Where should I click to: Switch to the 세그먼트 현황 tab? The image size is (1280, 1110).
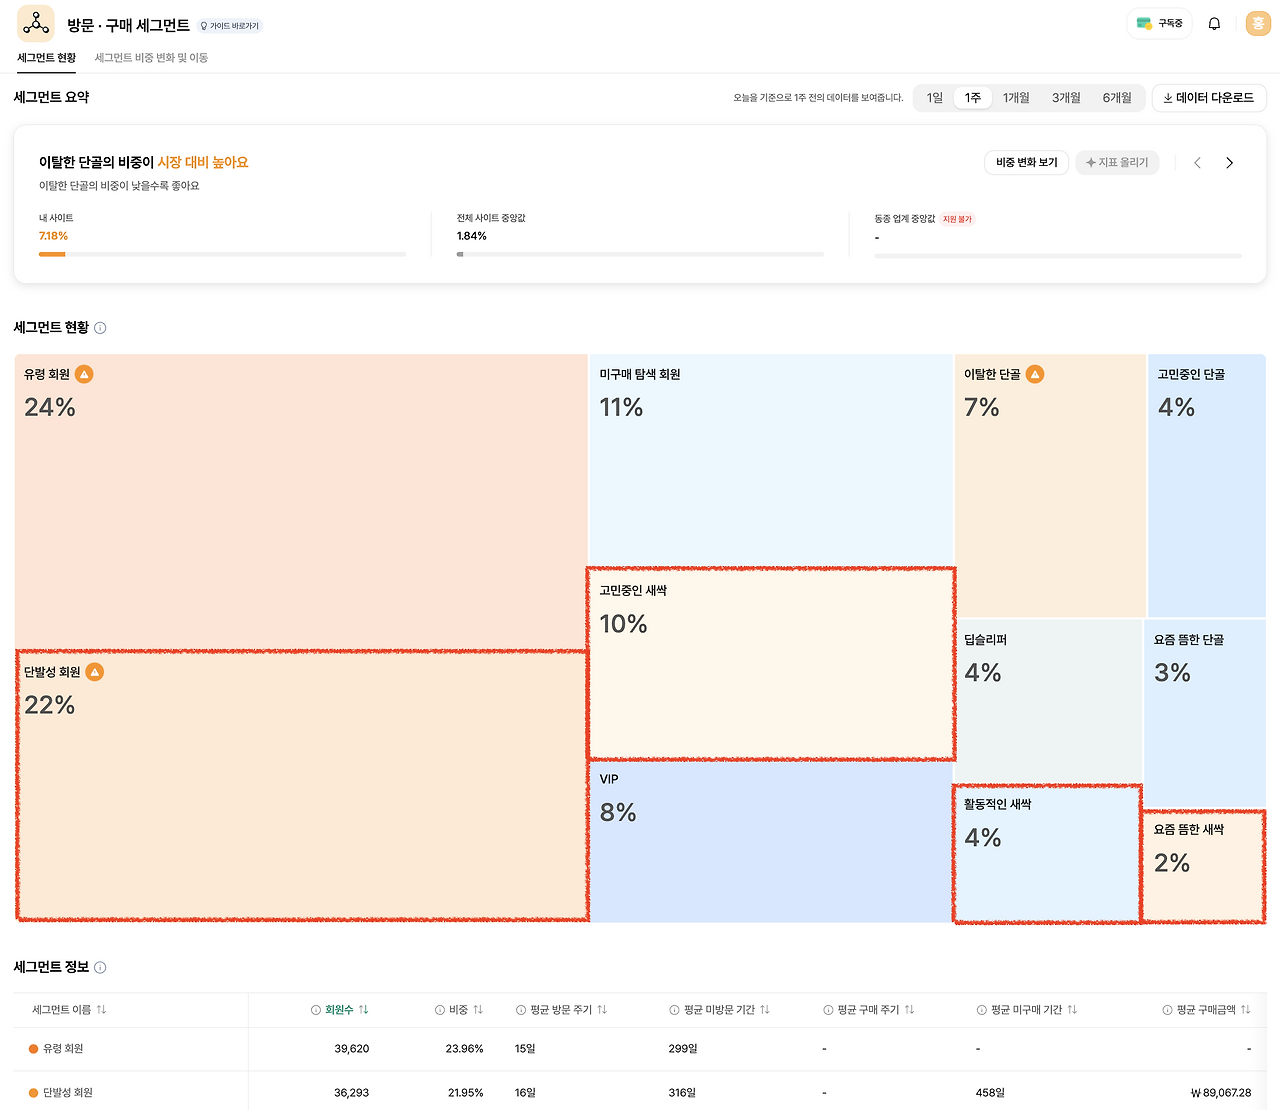47,58
